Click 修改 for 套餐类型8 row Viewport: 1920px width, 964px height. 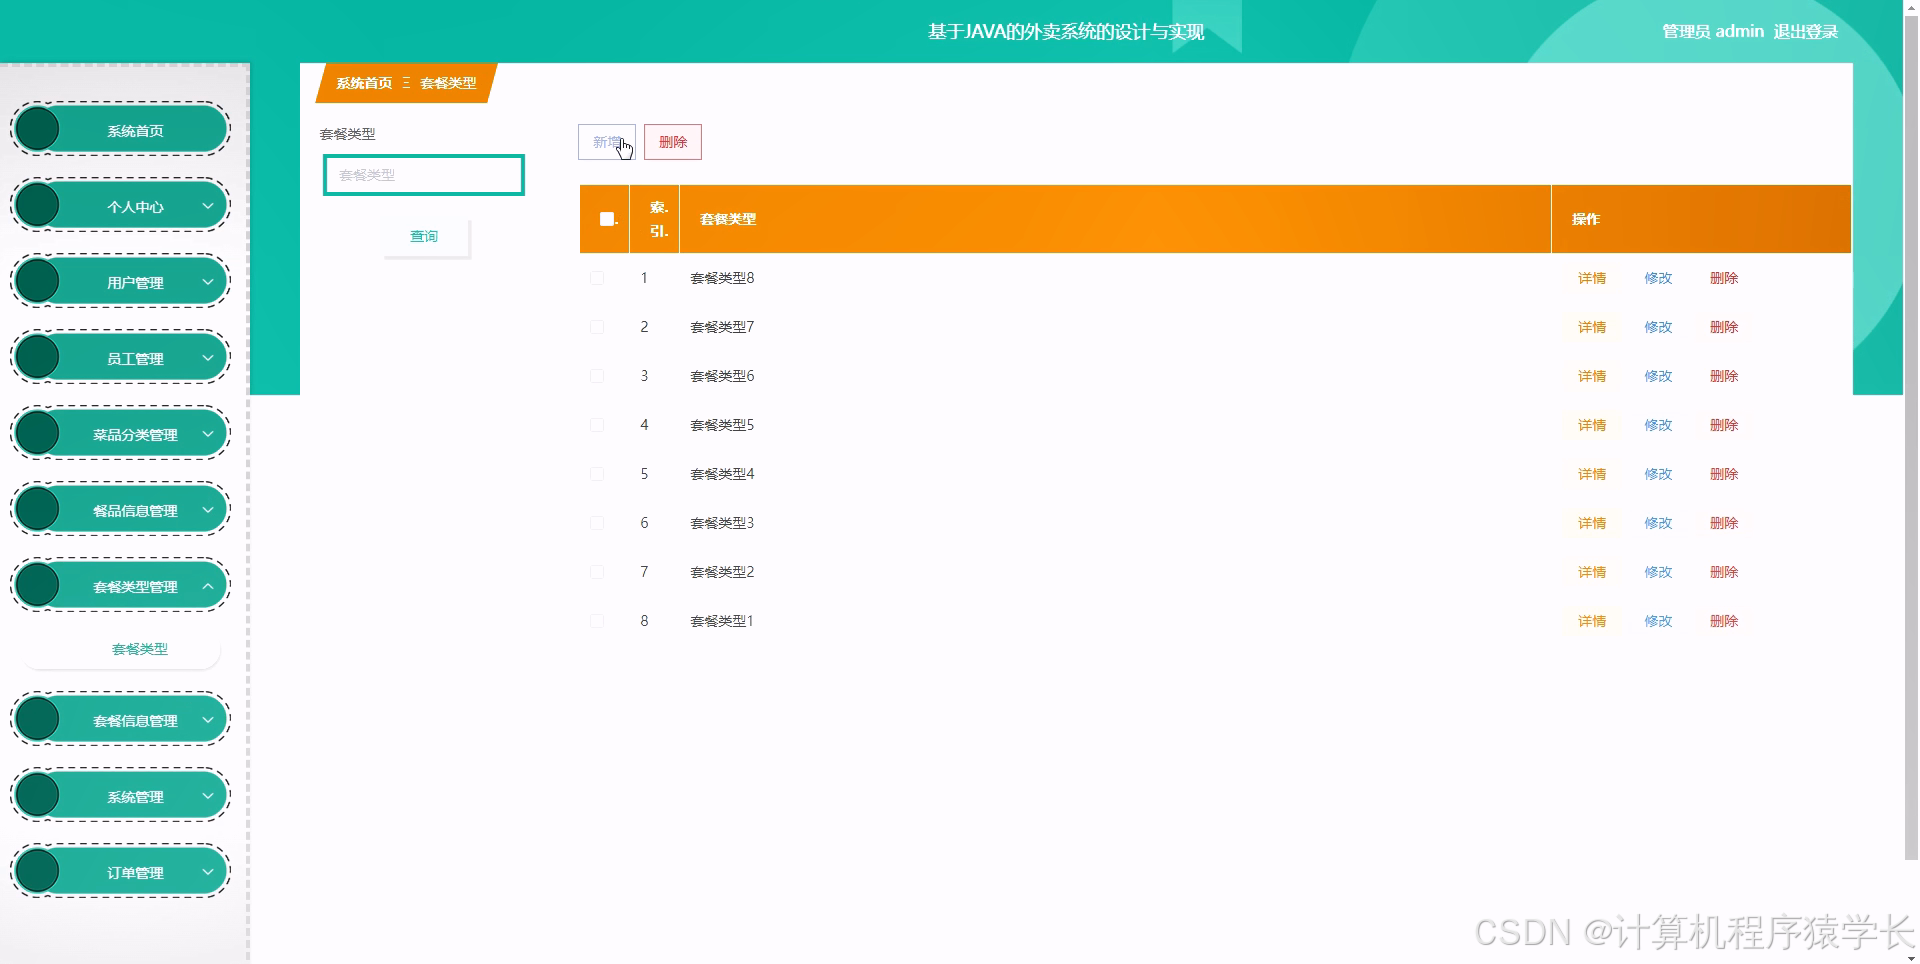(1658, 278)
